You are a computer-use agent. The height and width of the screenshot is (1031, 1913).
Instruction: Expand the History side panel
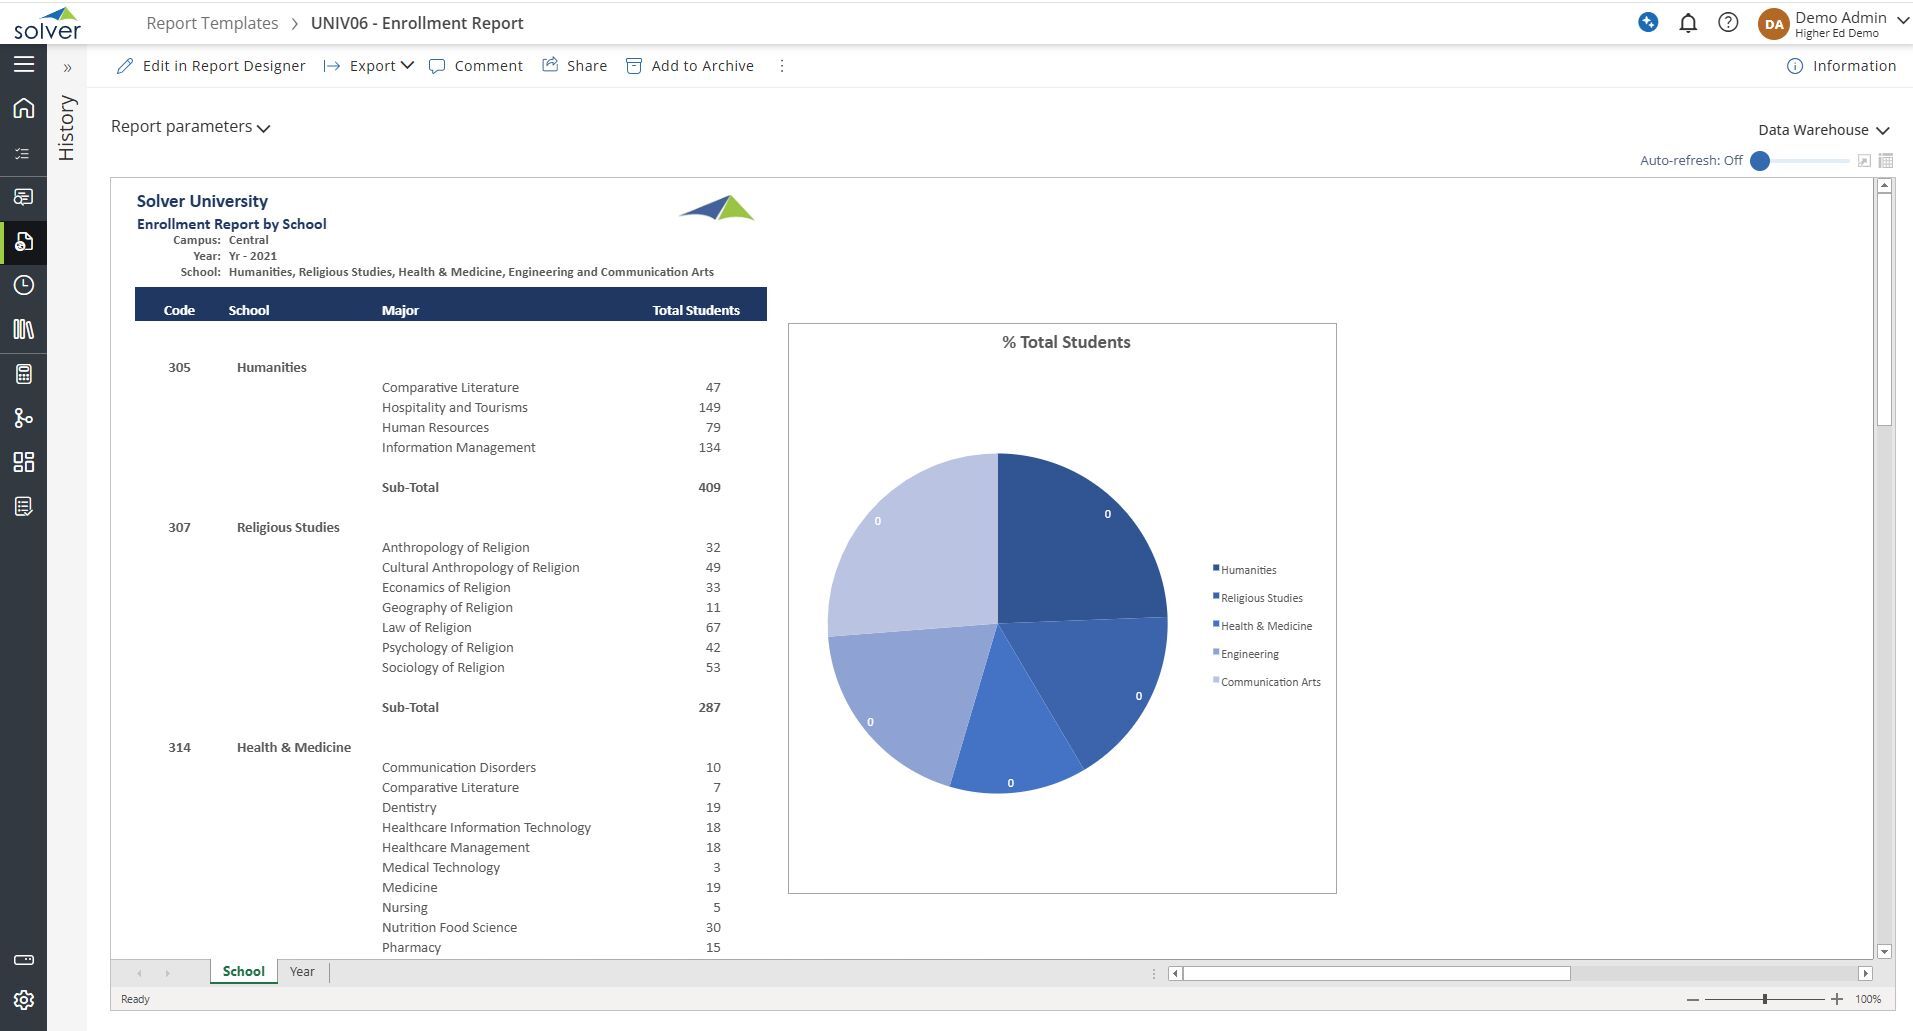click(68, 68)
